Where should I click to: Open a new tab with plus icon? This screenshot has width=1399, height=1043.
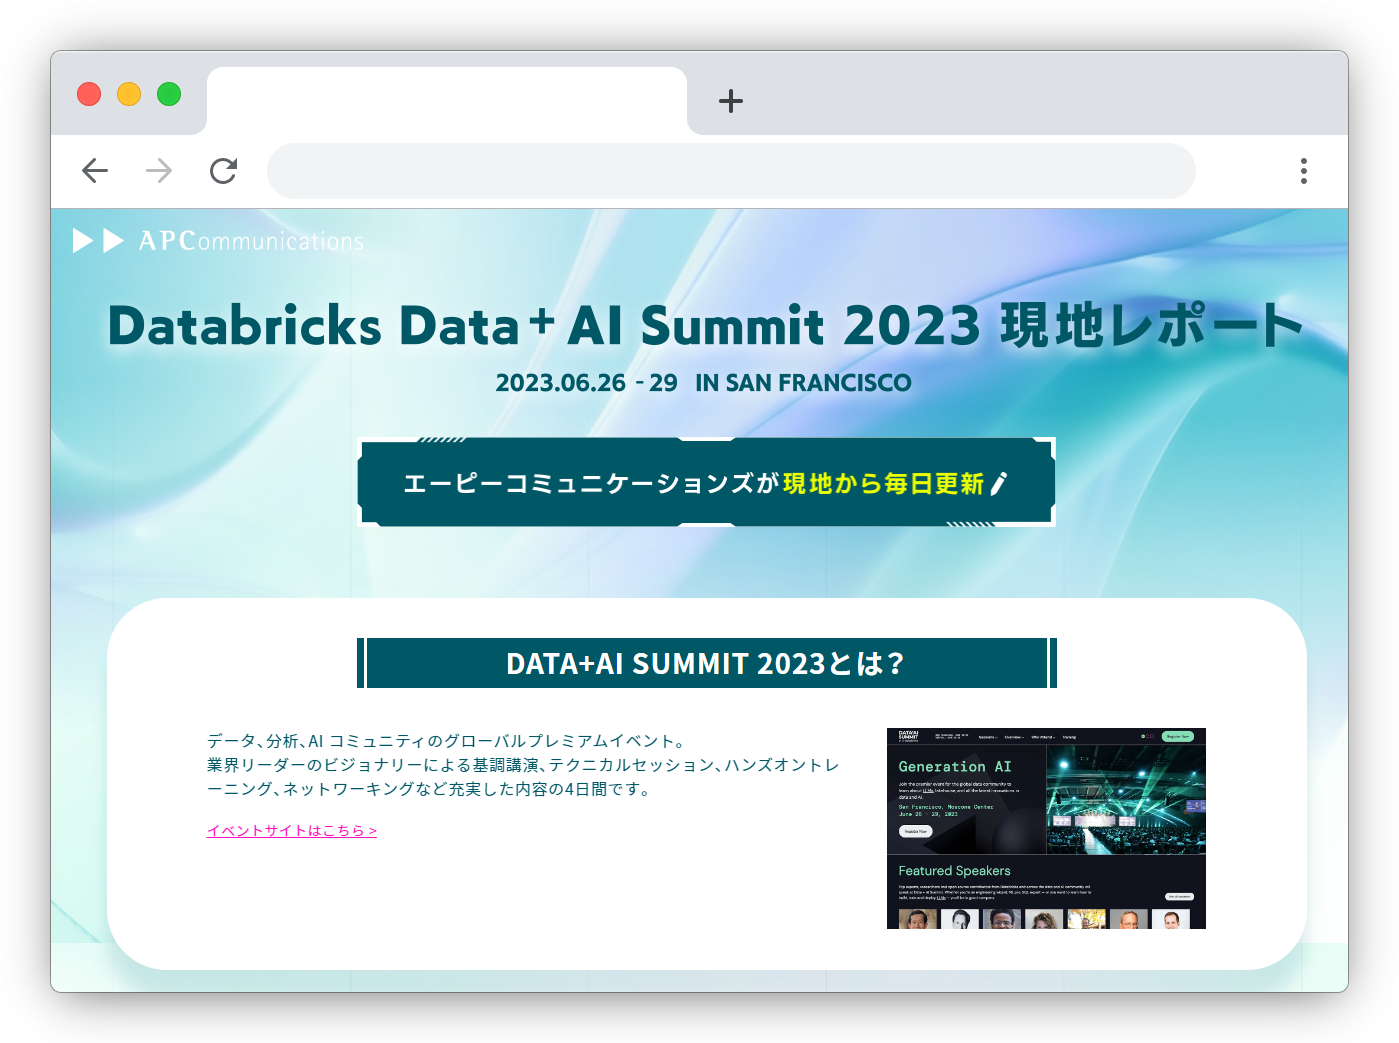pyautogui.click(x=731, y=101)
